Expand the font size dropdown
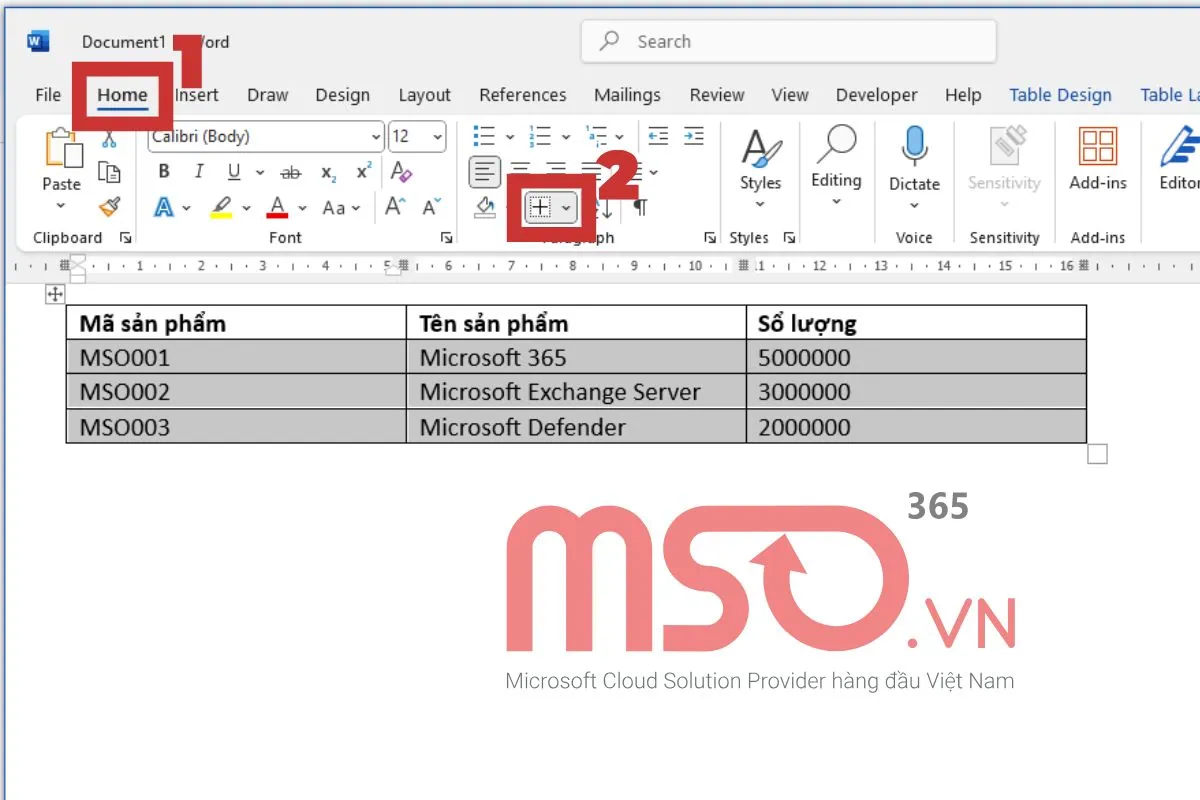The height and width of the screenshot is (800, 1200). coord(437,137)
